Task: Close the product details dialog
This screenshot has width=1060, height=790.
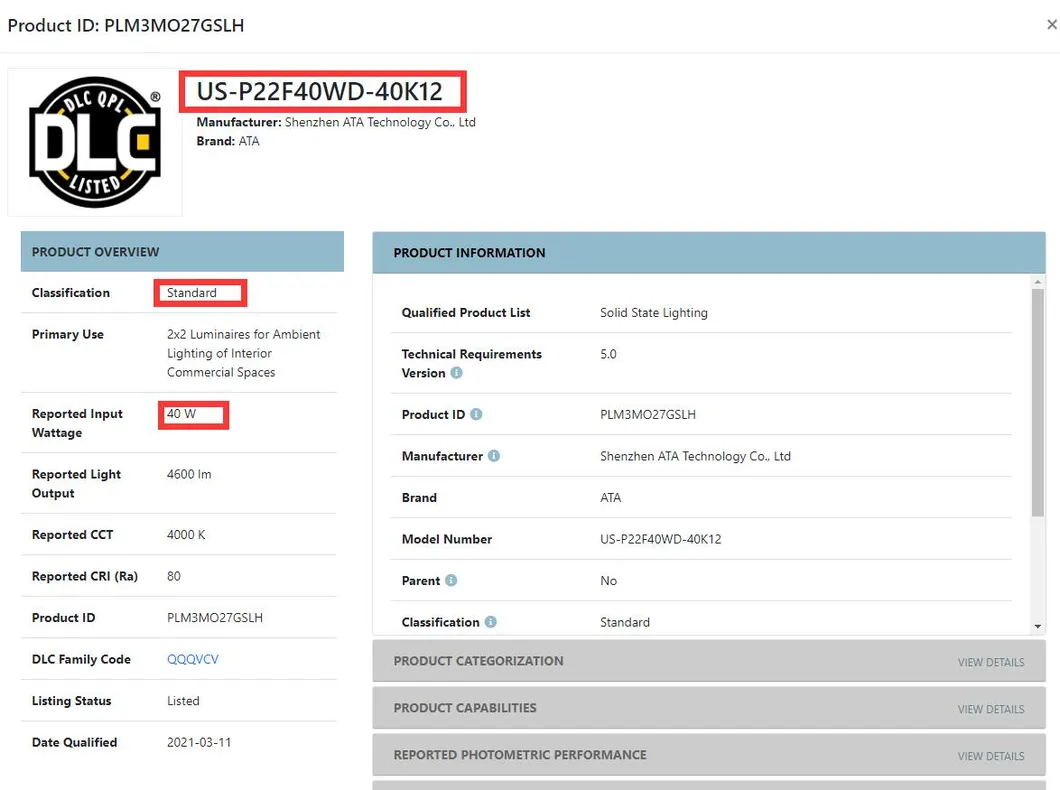Action: [x=1051, y=25]
